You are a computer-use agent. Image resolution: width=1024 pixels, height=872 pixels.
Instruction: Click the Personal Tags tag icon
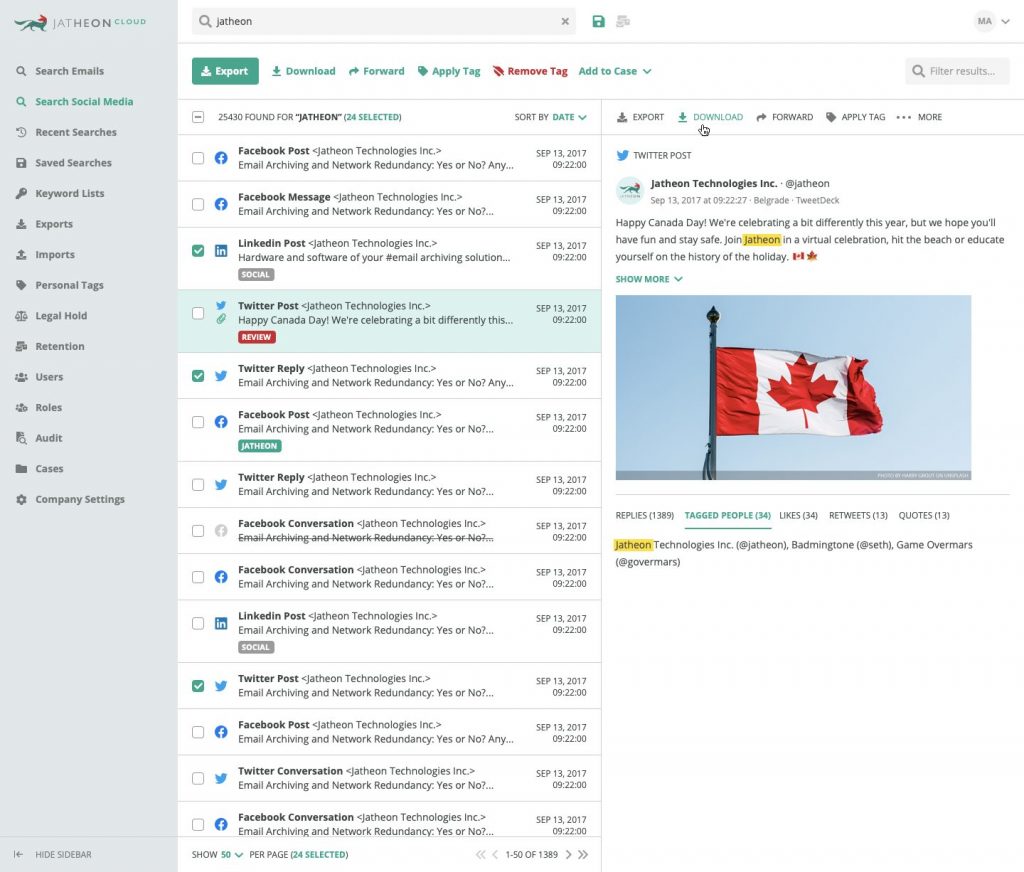pyautogui.click(x=22, y=285)
